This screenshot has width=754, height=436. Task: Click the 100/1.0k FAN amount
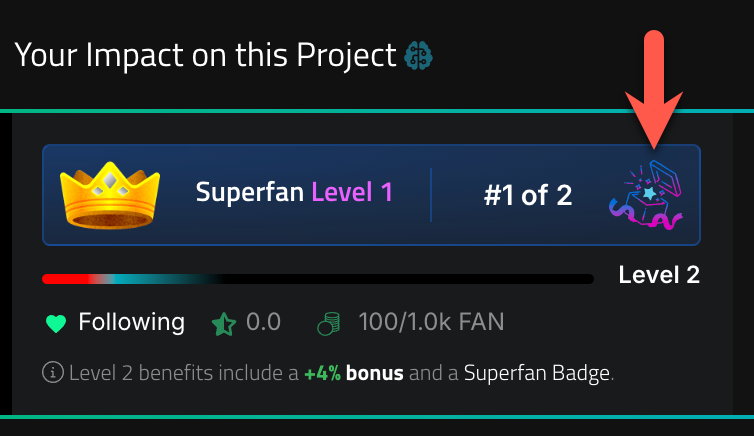[431, 322]
